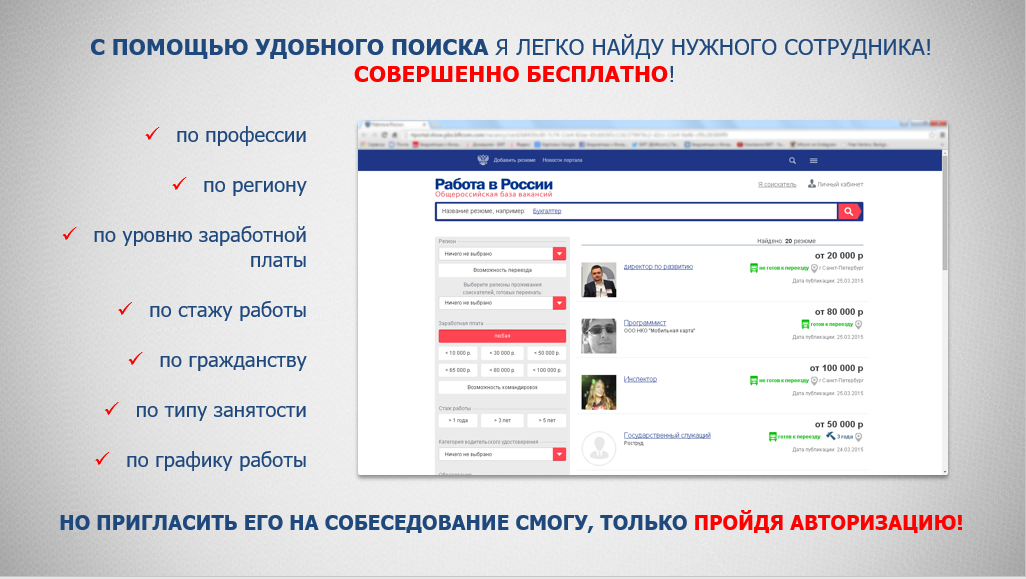This screenshot has height=579, width=1026.
Task: Click the salary от 20 000 р
Action: tap(839, 256)
